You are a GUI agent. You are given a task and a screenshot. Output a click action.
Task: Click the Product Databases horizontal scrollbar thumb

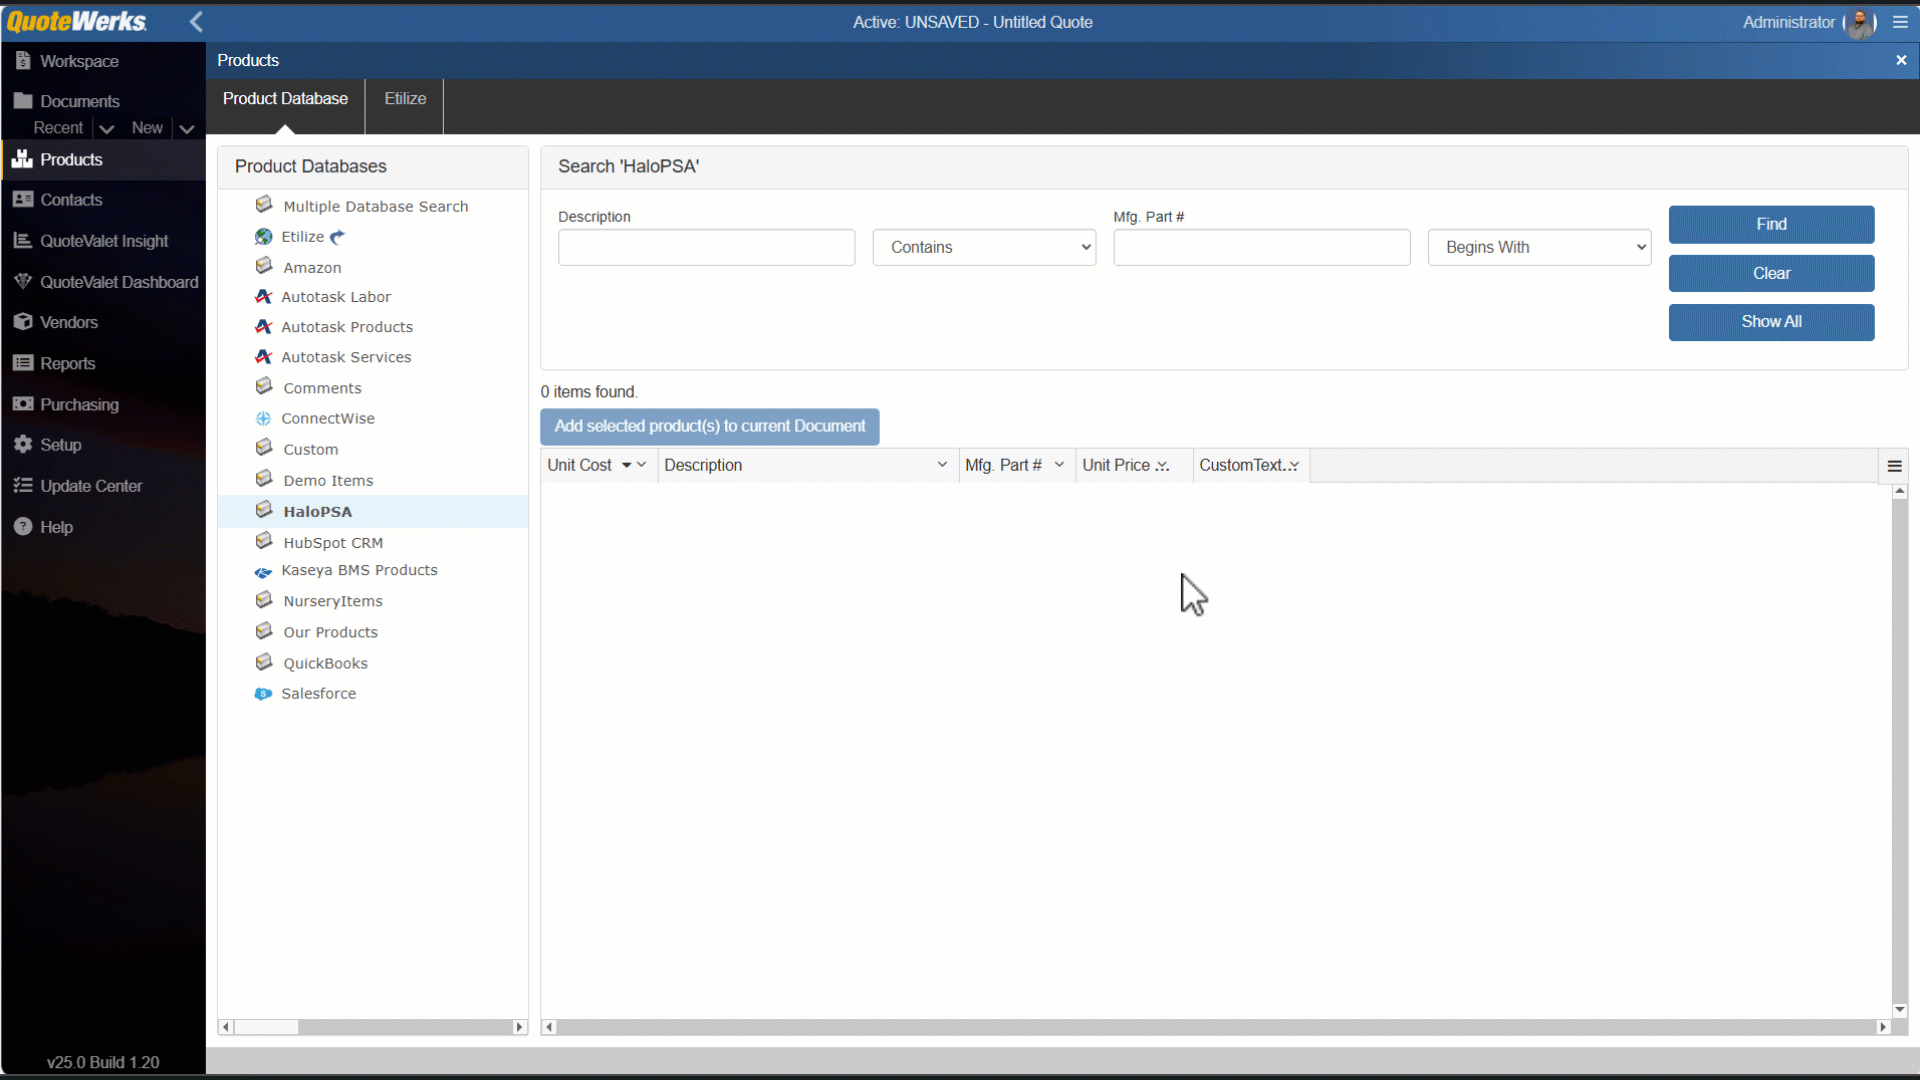pyautogui.click(x=266, y=1027)
